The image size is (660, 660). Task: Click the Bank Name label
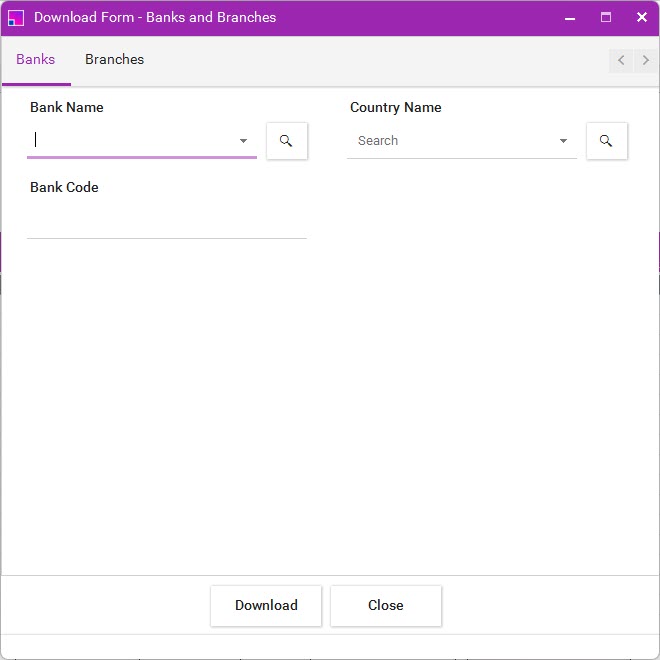[67, 107]
